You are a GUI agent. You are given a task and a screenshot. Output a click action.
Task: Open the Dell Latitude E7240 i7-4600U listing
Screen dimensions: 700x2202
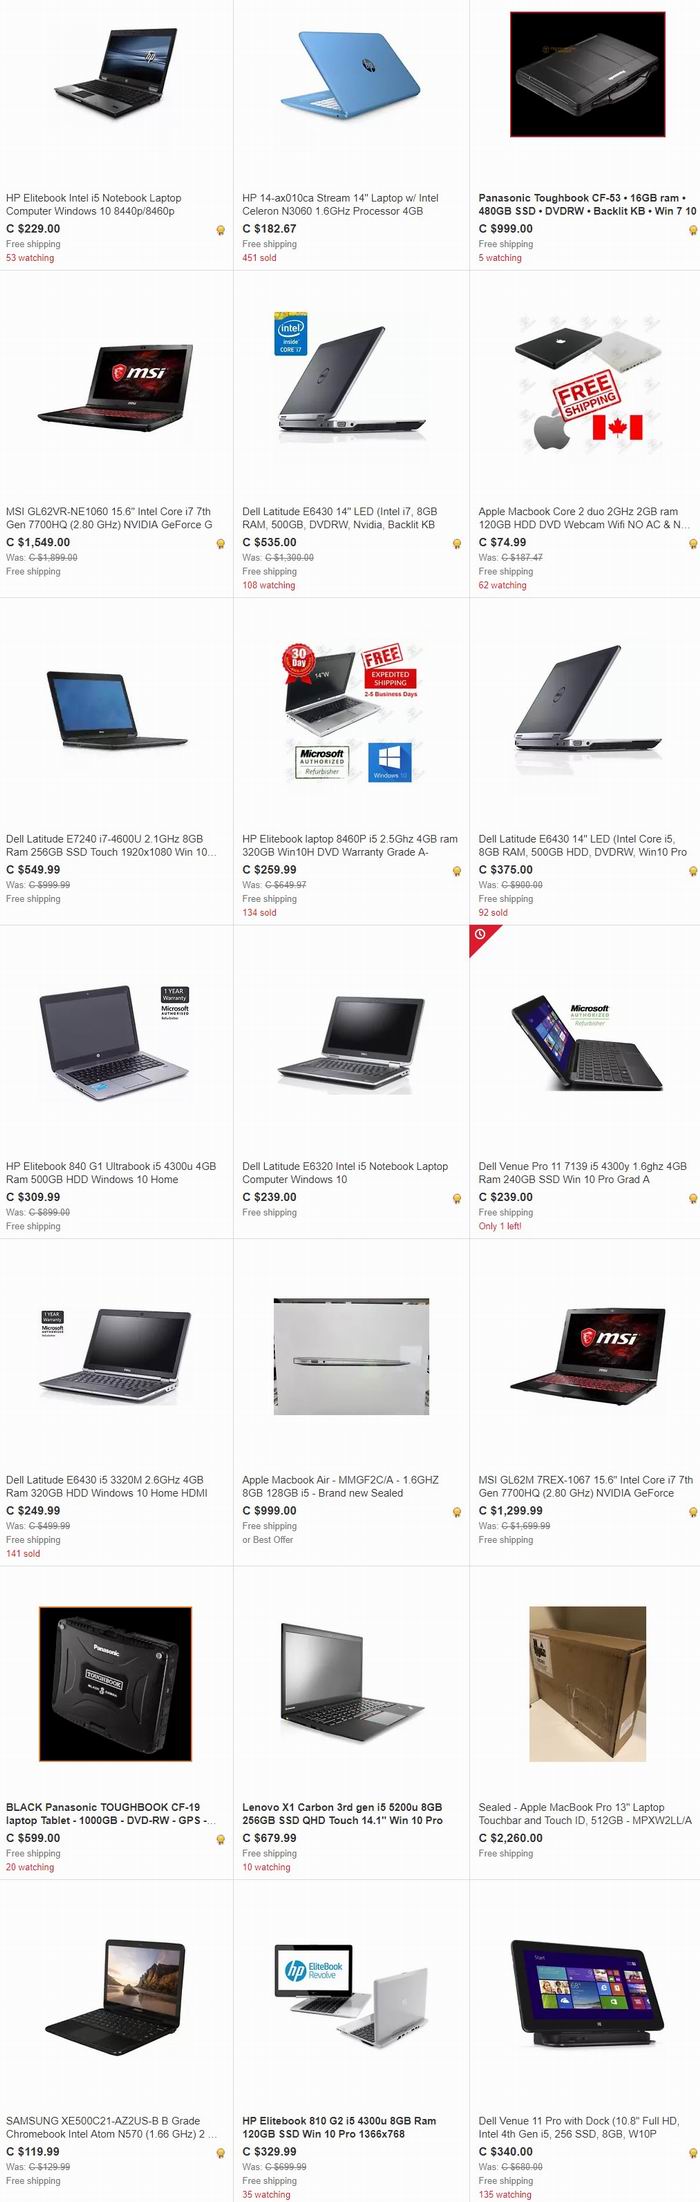111,845
